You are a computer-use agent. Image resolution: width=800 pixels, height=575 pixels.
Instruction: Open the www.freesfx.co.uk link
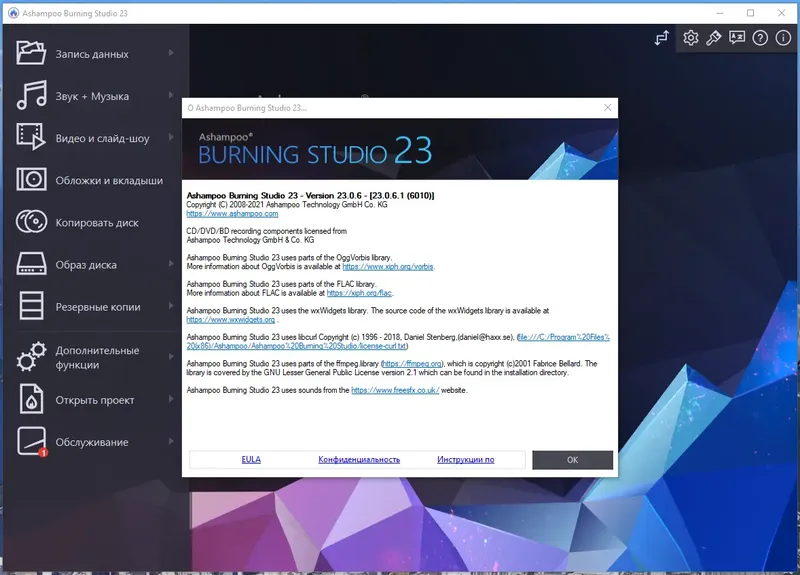click(395, 390)
